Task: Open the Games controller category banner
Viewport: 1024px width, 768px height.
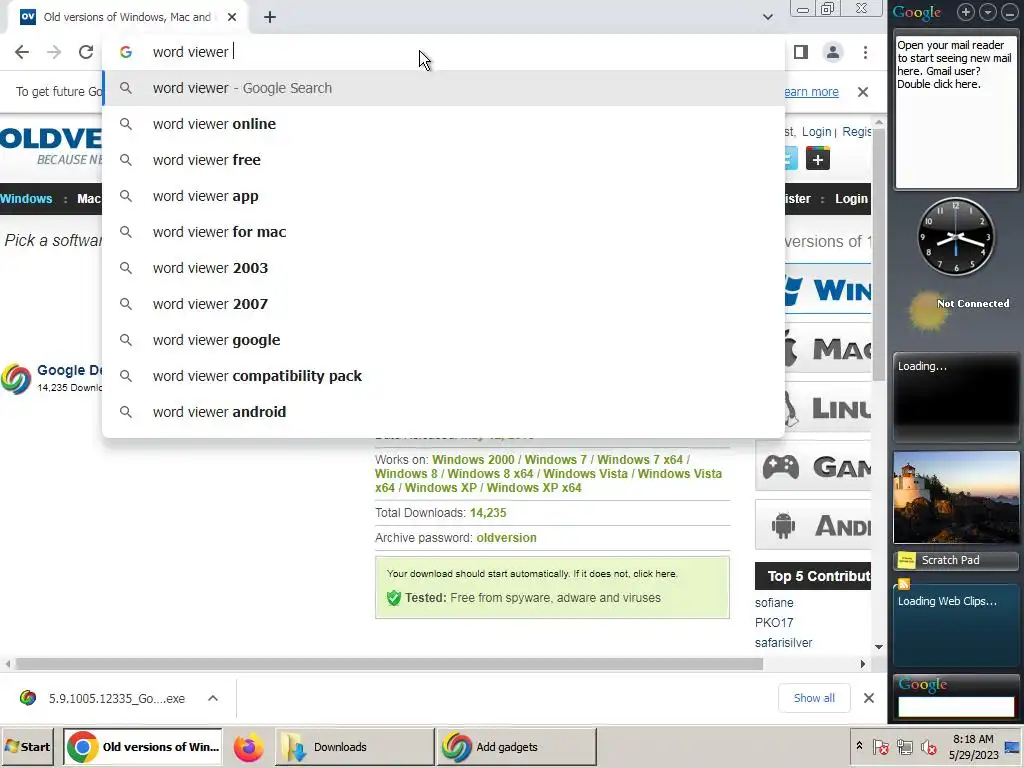Action: pos(813,466)
